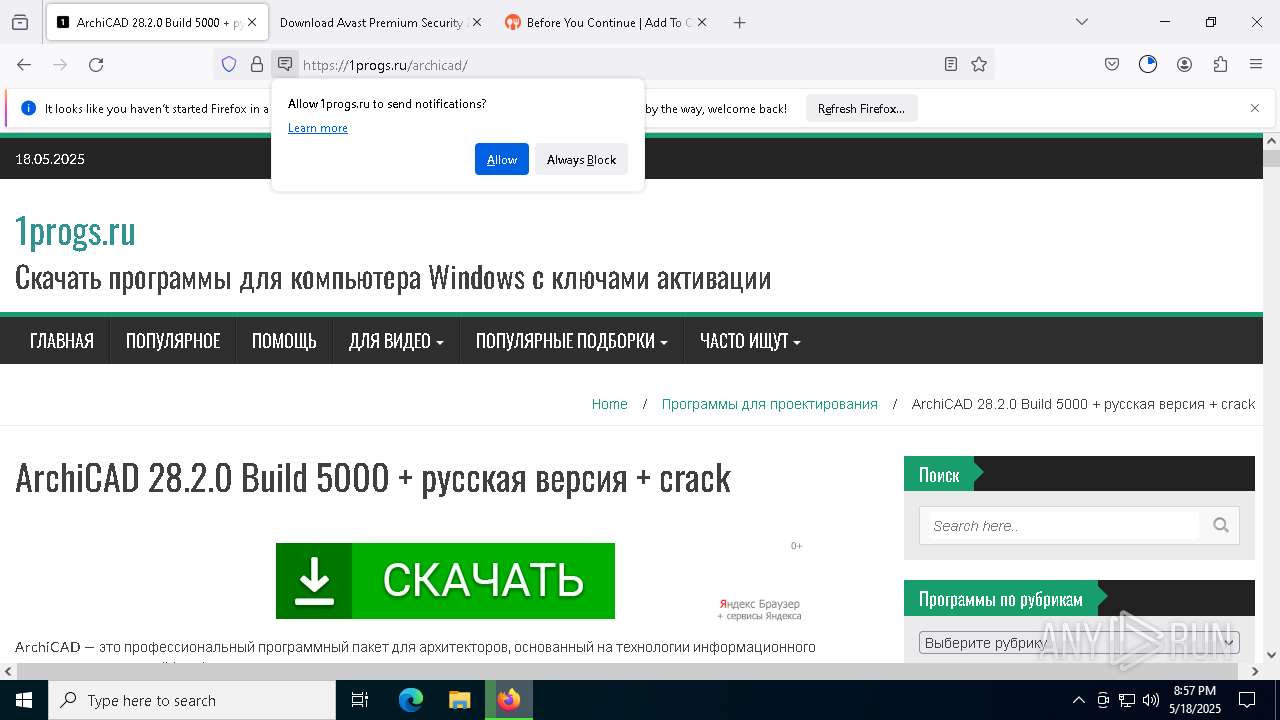
Task: Click Always Block notifications button
Action: click(581, 159)
